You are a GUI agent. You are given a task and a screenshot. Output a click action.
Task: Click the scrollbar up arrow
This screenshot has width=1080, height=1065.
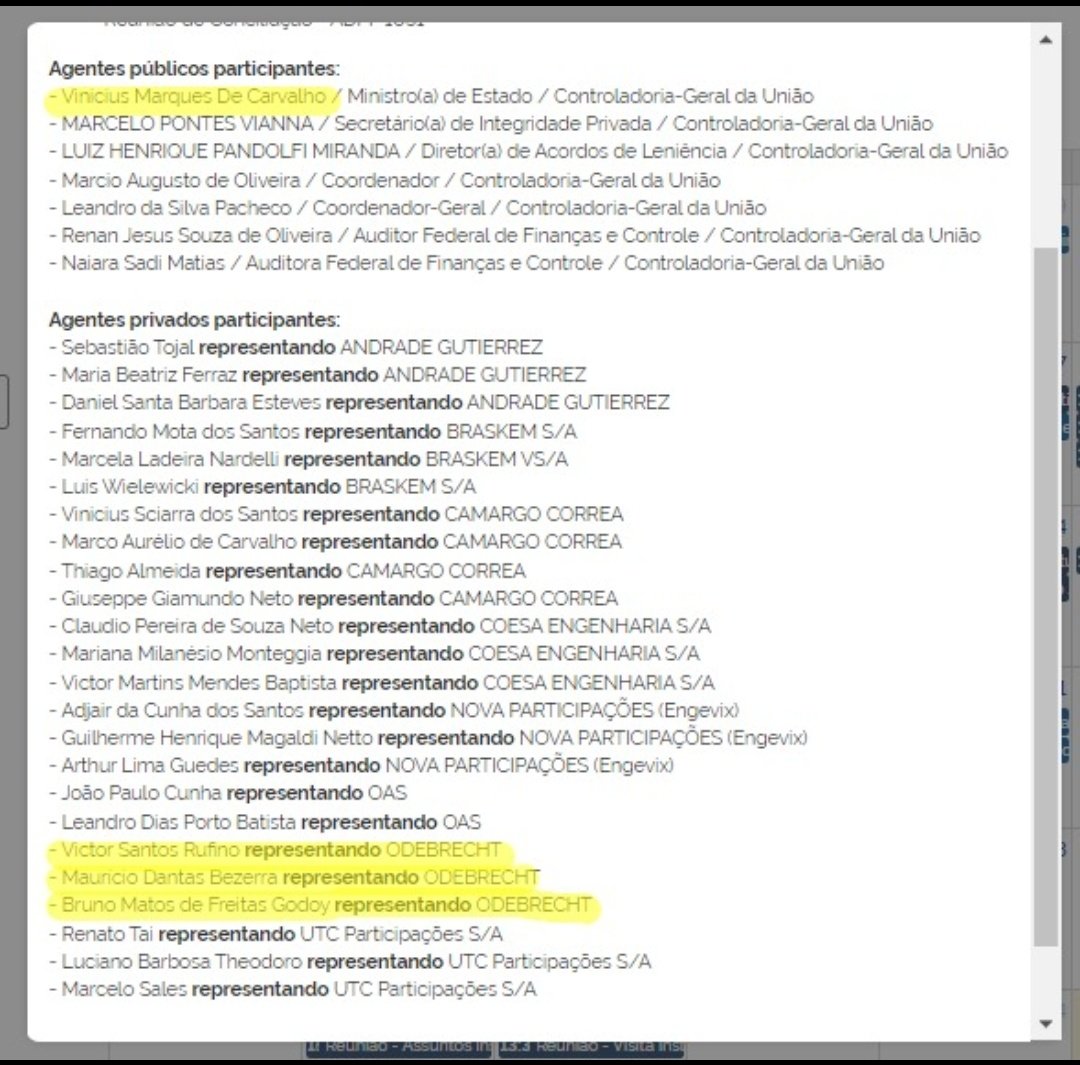1046,40
